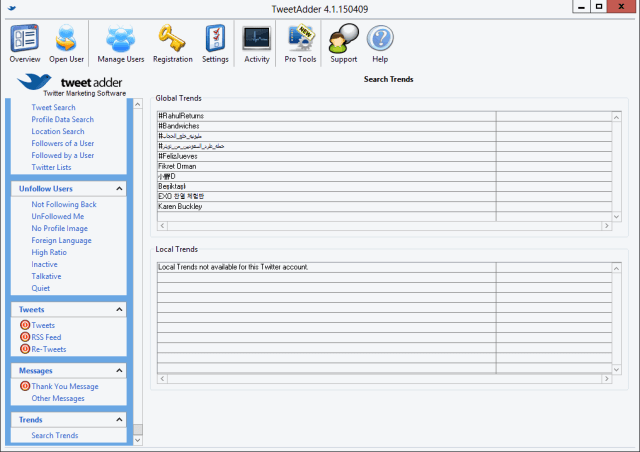Select the Inactive users link
The height and width of the screenshot is (452, 640).
pos(44,264)
